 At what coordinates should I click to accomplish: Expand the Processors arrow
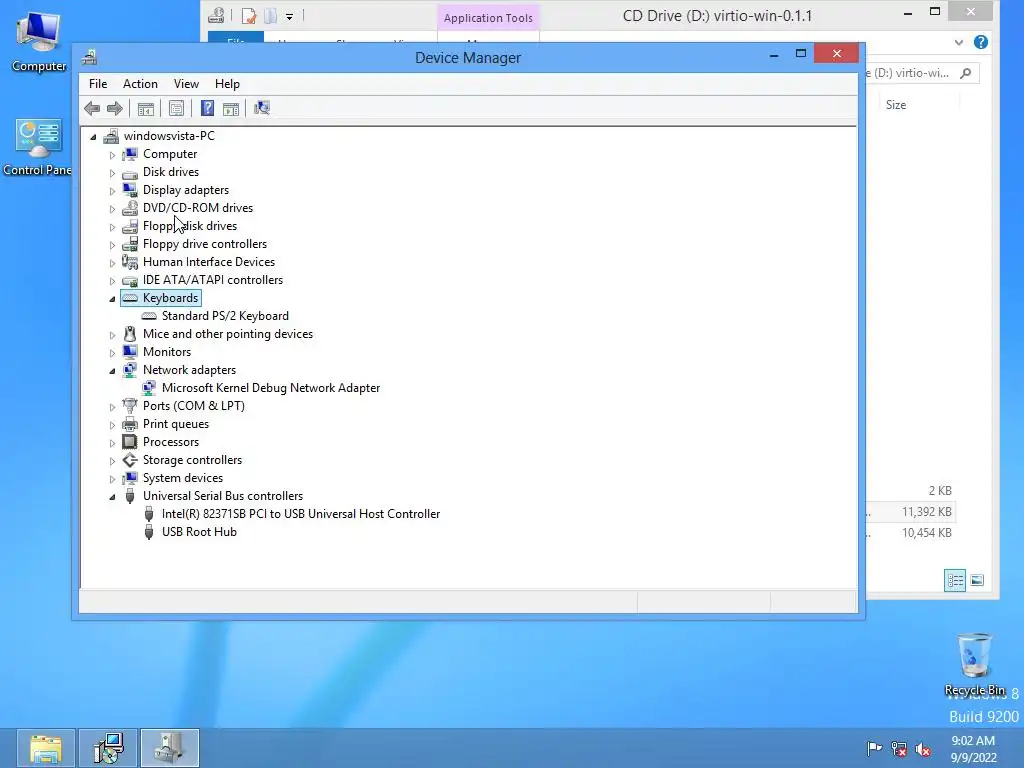(112, 443)
